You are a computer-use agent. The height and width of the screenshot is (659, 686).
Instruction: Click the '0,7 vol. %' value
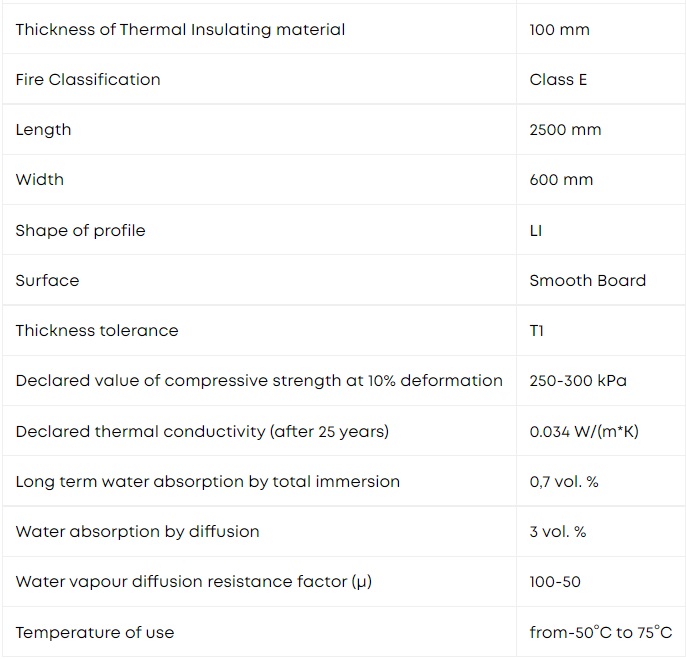coord(564,482)
